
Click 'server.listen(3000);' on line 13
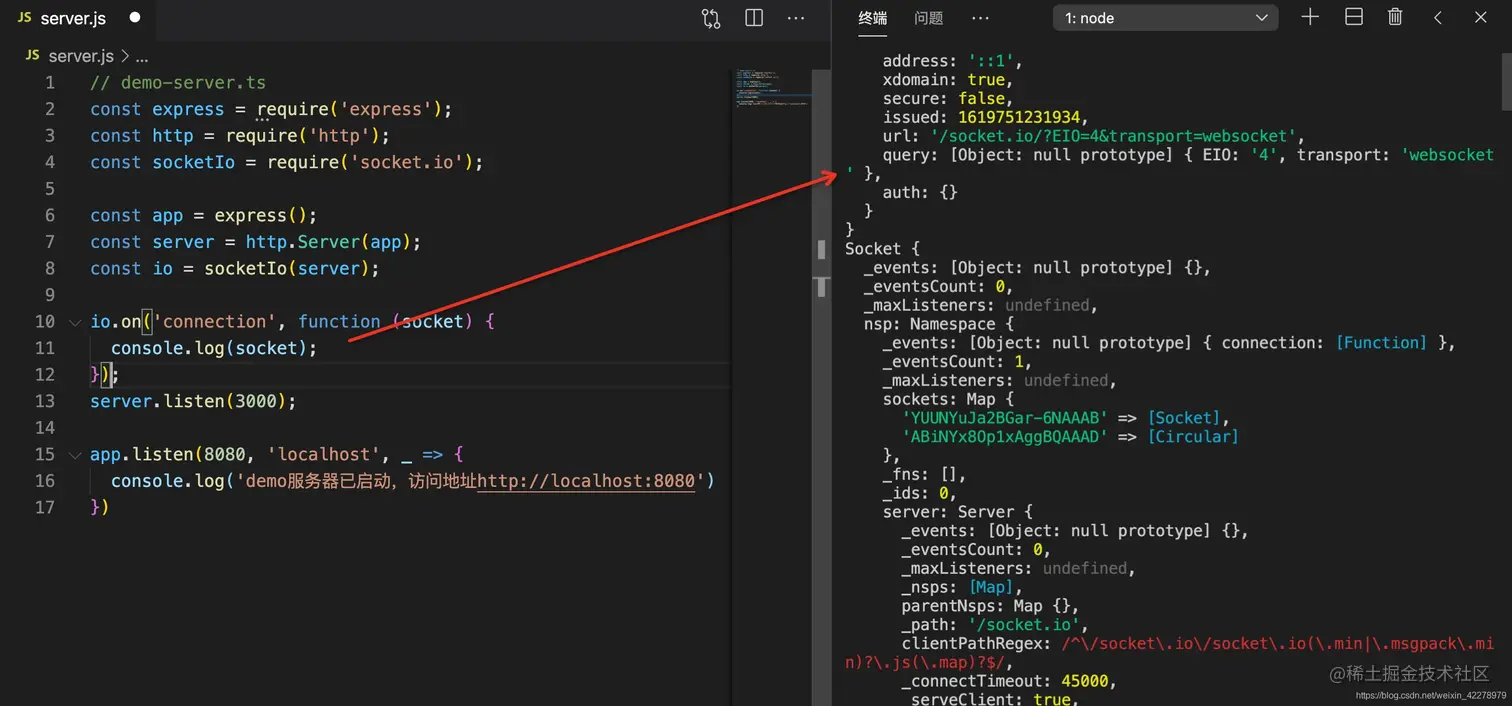193,401
